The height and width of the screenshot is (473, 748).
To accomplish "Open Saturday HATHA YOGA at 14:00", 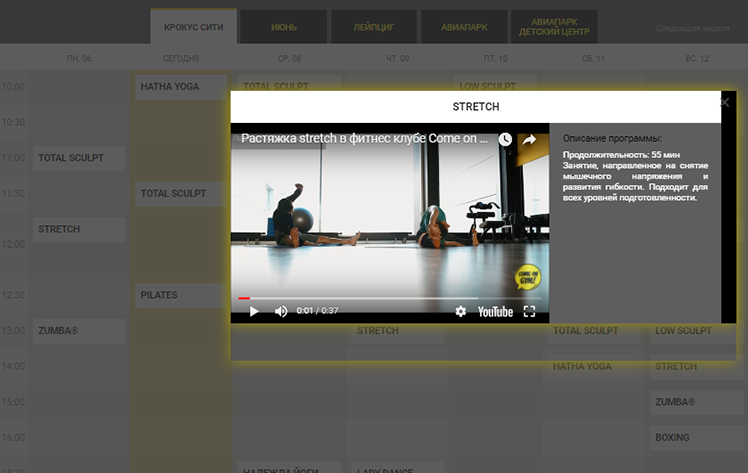I will [593, 367].
